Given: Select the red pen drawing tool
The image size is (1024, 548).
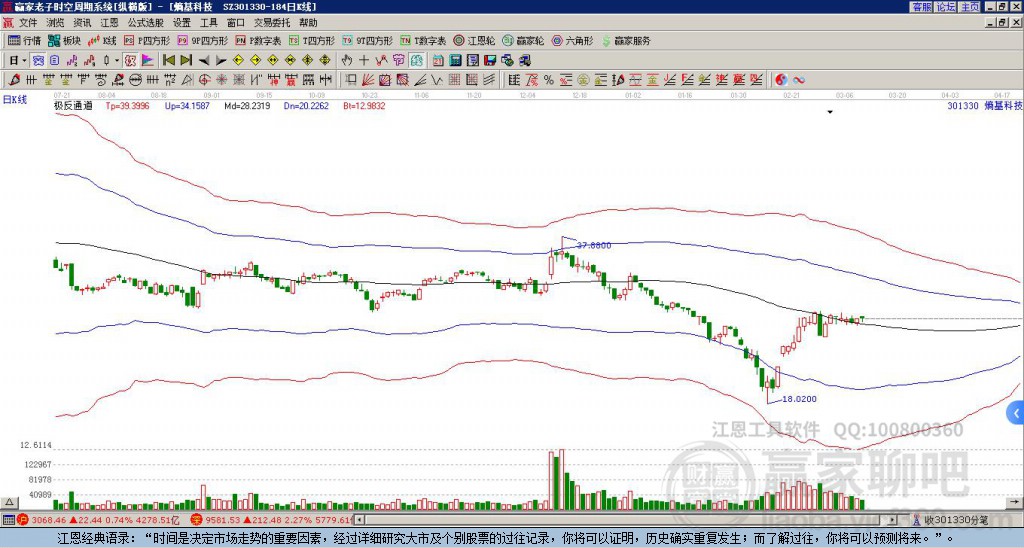Looking at the screenshot, I should 14,80.
